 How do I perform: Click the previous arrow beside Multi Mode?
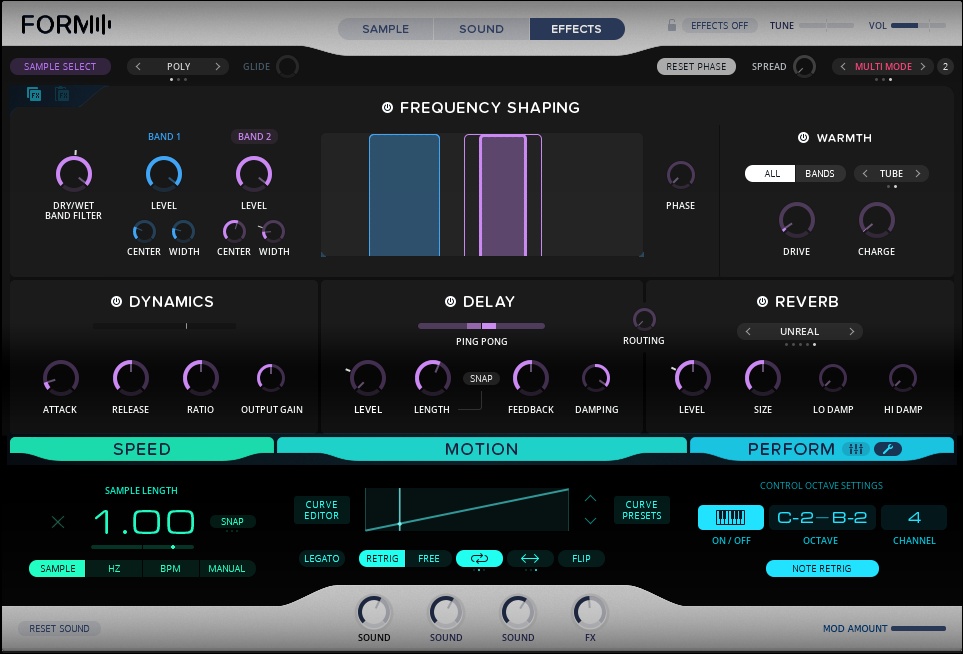[x=843, y=66]
